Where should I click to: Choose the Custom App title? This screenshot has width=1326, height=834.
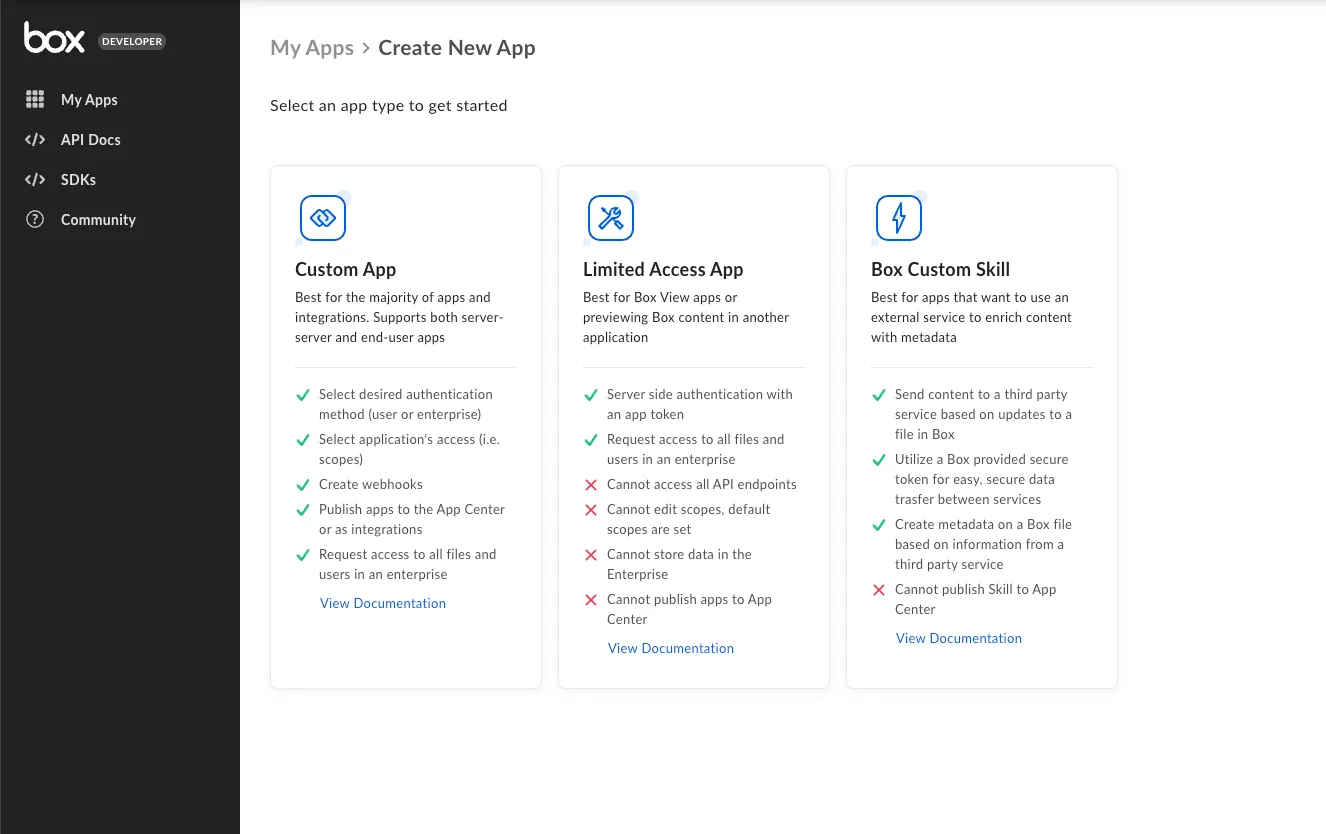[345, 269]
